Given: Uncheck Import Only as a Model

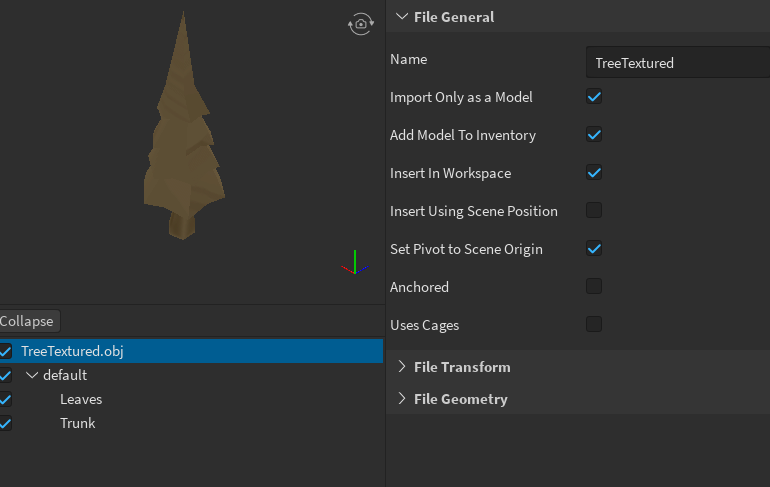Looking at the screenshot, I should pyautogui.click(x=594, y=97).
